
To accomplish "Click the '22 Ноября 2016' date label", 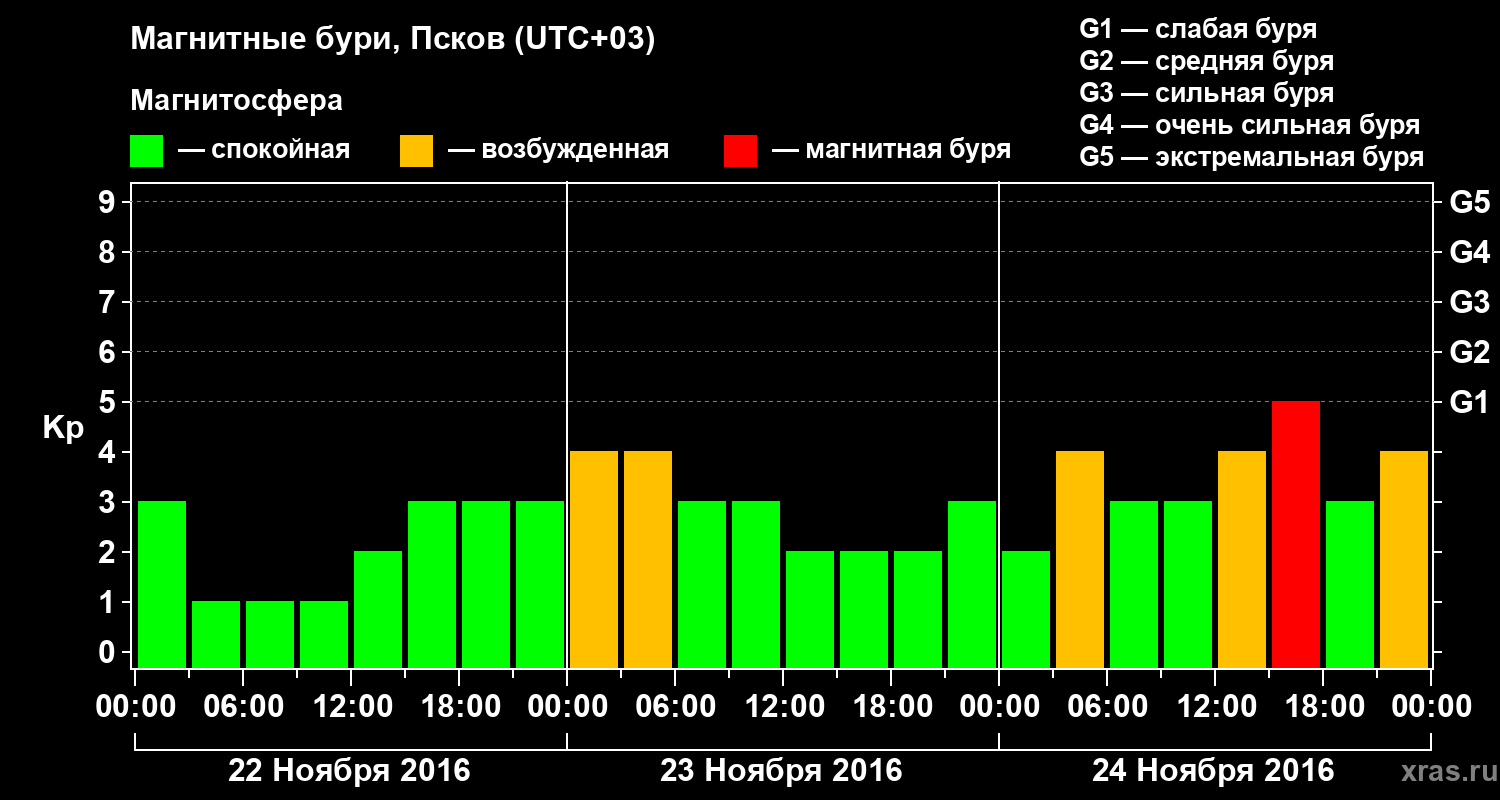I will click(x=350, y=771).
